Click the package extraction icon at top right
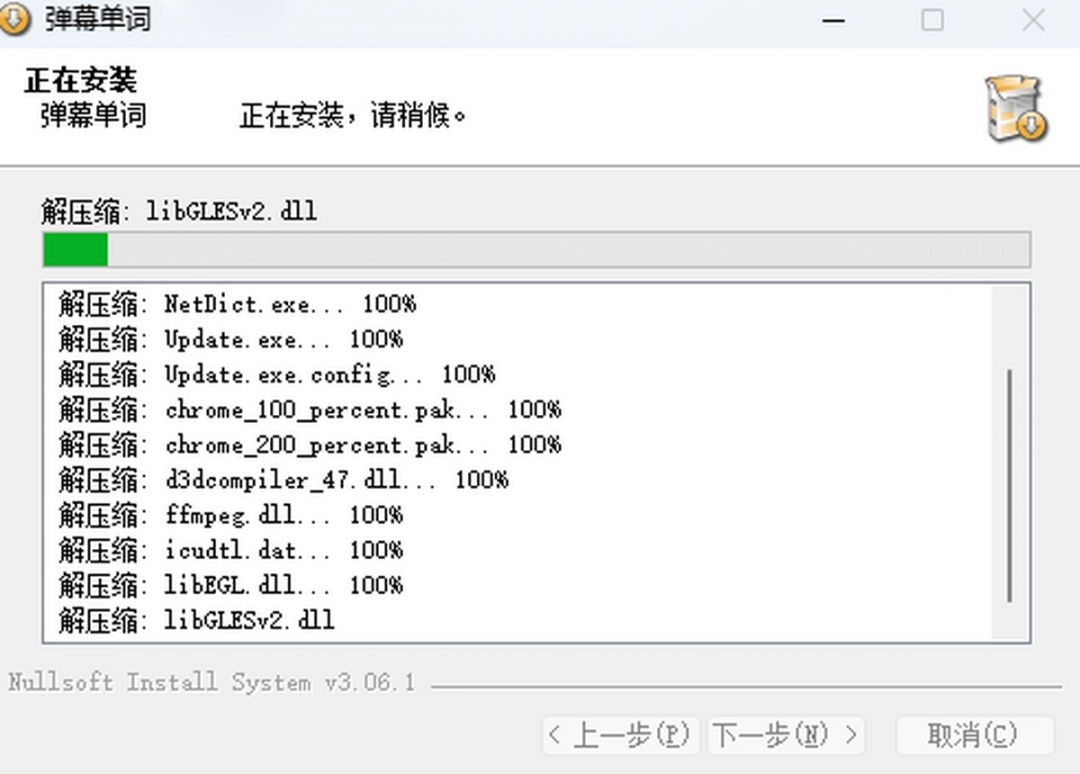Image resolution: width=1080 pixels, height=774 pixels. pyautogui.click(x=1014, y=107)
